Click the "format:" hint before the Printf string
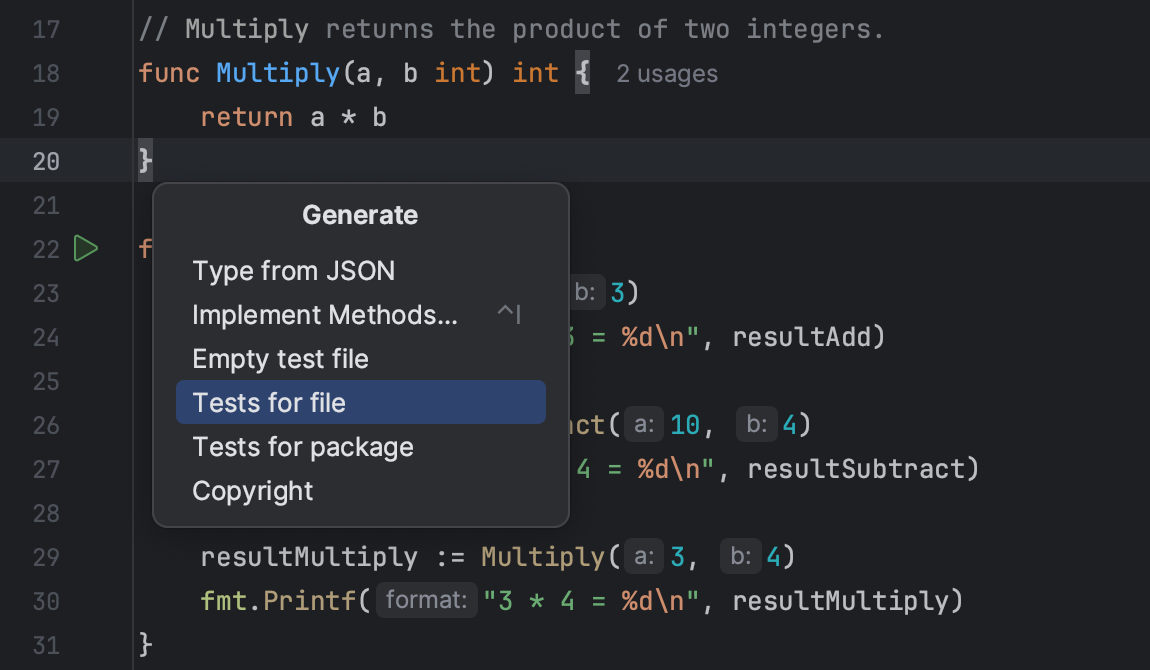Viewport: 1150px width, 670px height. [426, 599]
